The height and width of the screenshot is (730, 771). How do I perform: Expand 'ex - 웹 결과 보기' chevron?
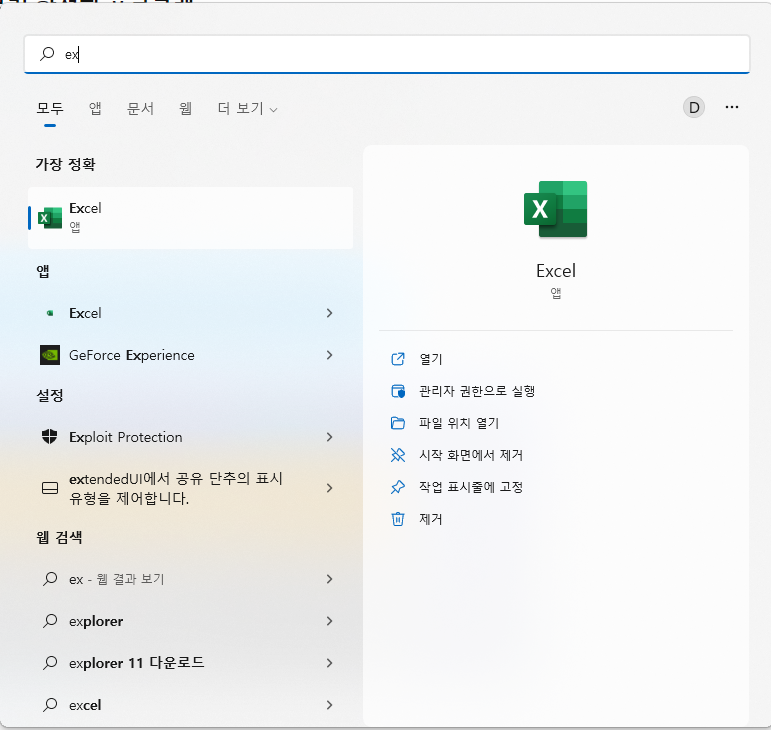pyautogui.click(x=329, y=579)
